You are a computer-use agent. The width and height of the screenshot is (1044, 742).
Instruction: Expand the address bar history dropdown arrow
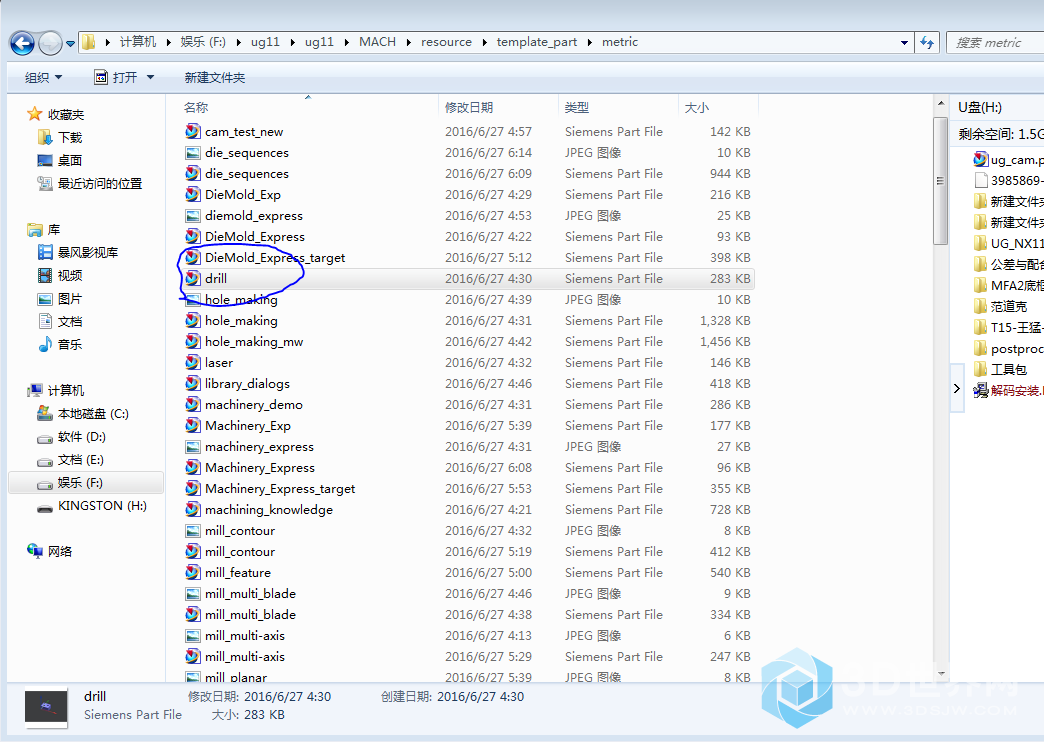(x=904, y=43)
